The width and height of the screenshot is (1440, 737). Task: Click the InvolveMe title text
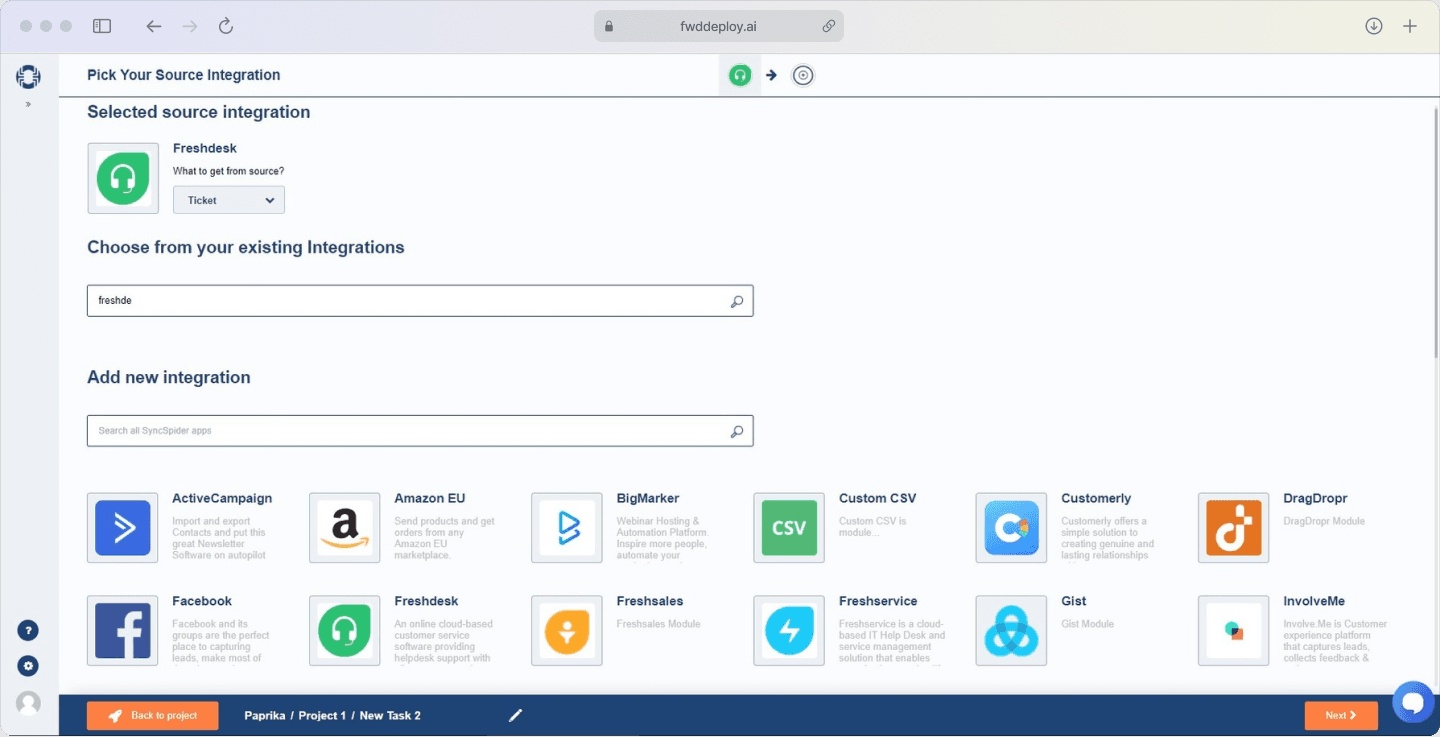coord(1314,601)
